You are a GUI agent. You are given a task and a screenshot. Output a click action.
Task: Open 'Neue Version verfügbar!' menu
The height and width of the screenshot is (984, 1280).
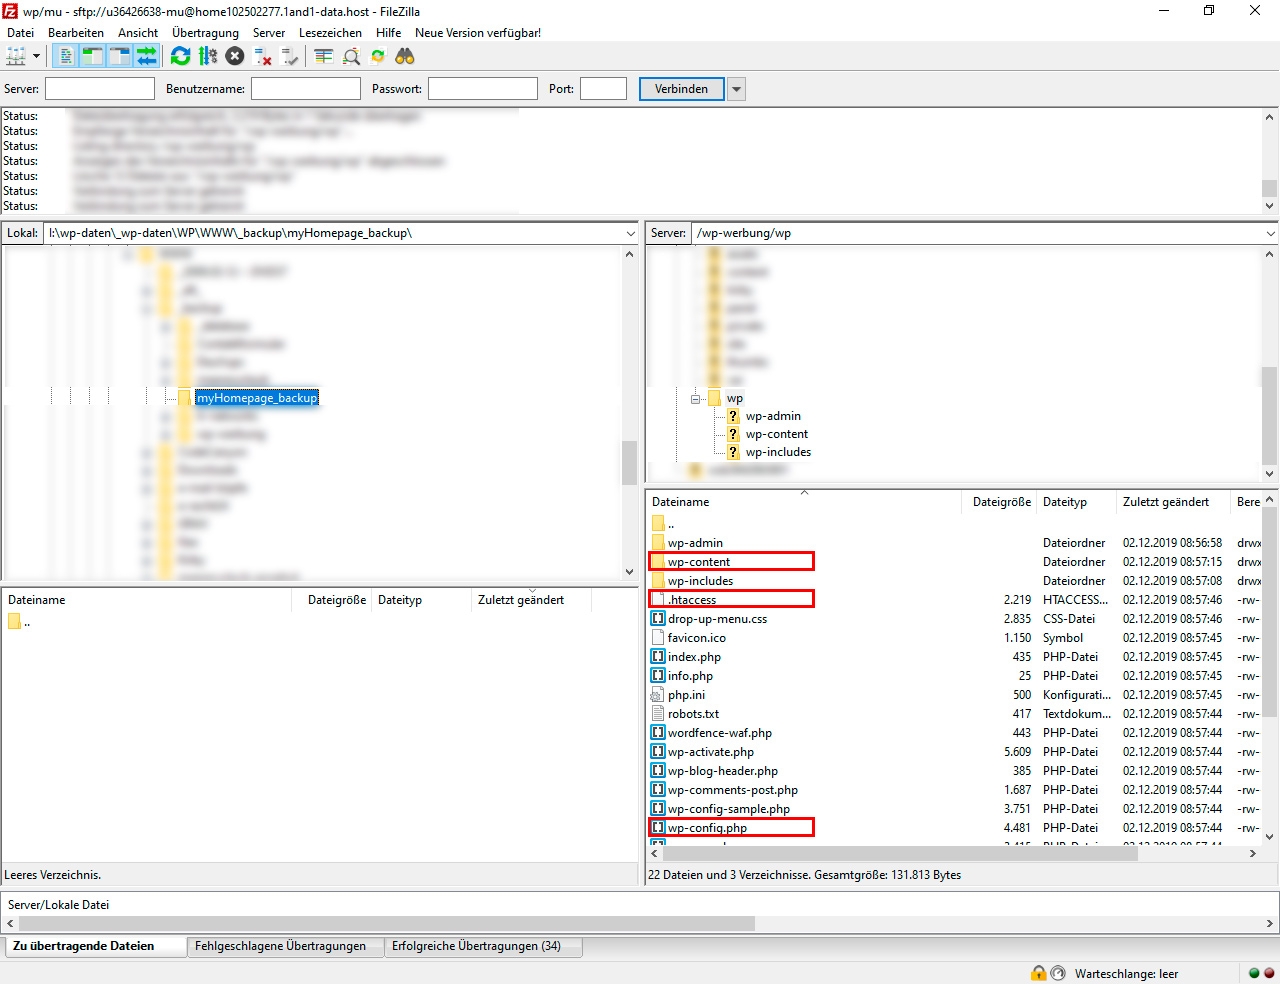point(478,33)
